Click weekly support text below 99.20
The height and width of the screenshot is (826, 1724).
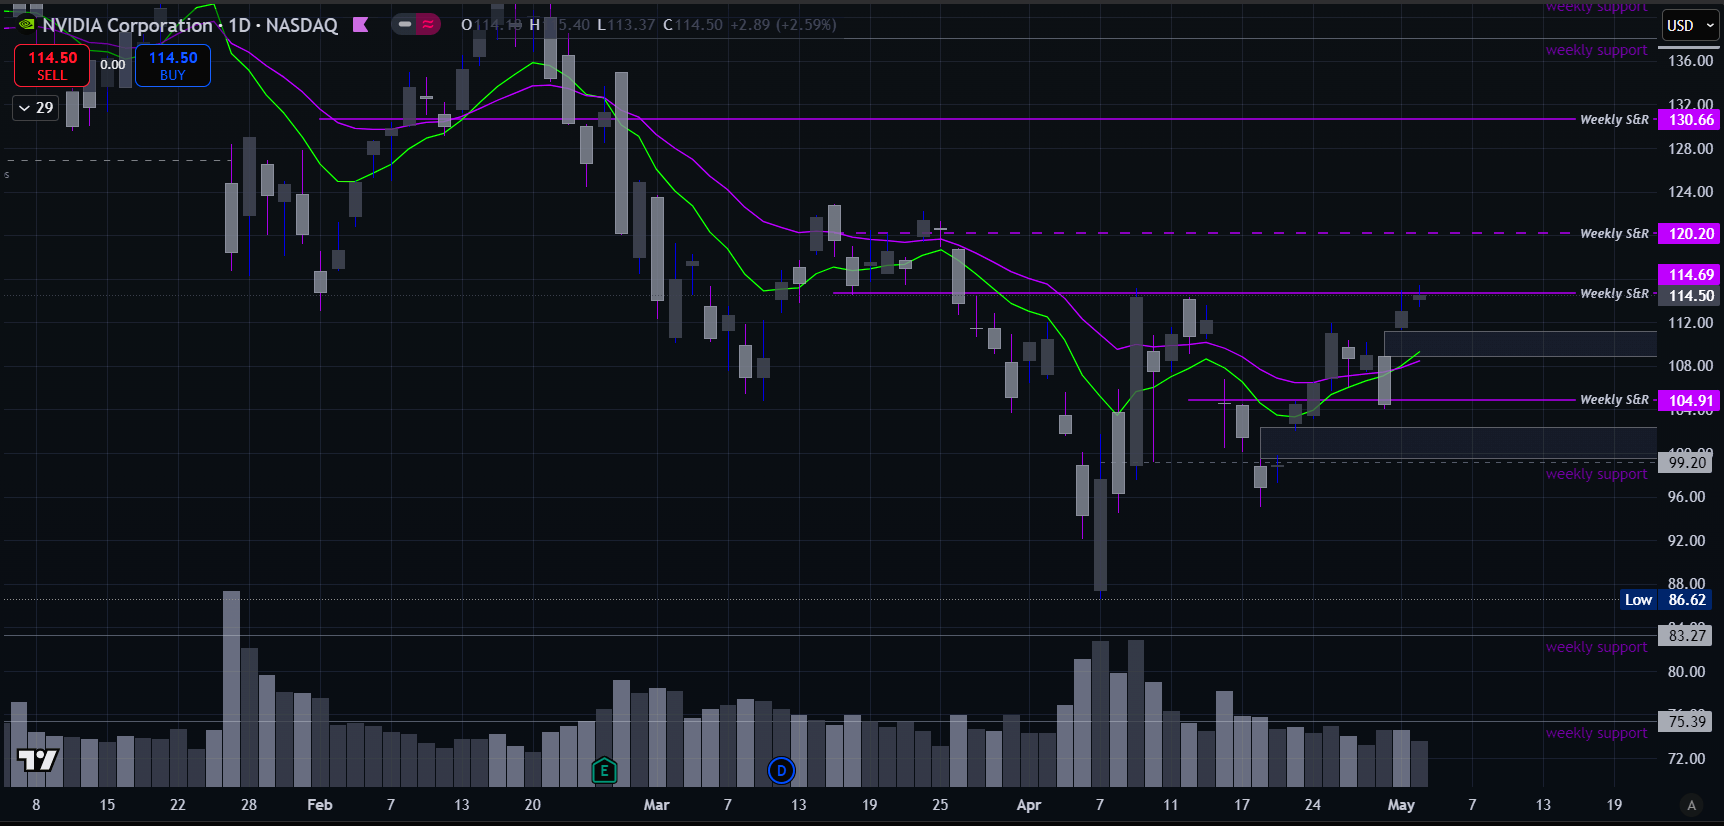pos(1596,474)
